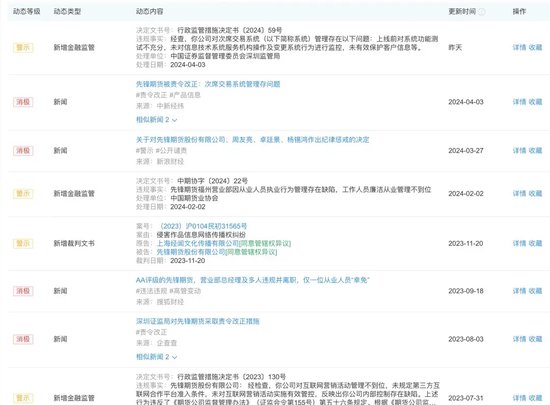The image size is (550, 405).
Task: Open plaintiff 上海经闻文化传播有限公司 link
Action: 197,243
